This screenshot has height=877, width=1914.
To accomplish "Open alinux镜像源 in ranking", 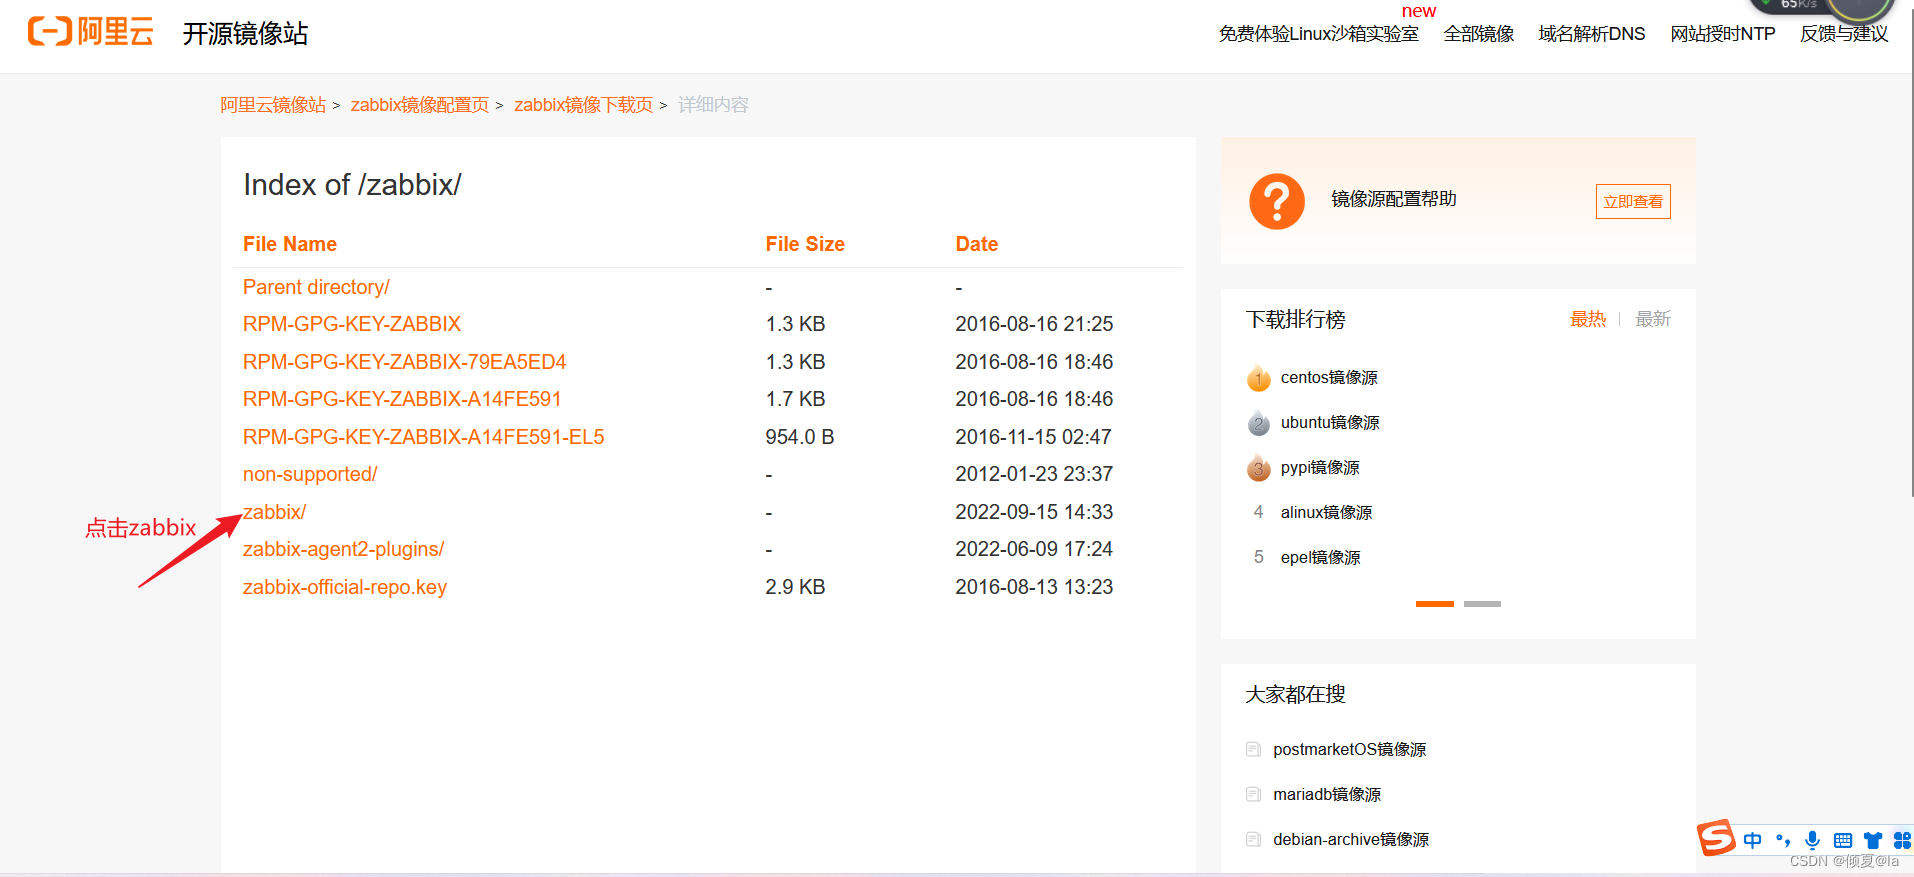I will coord(1326,512).
